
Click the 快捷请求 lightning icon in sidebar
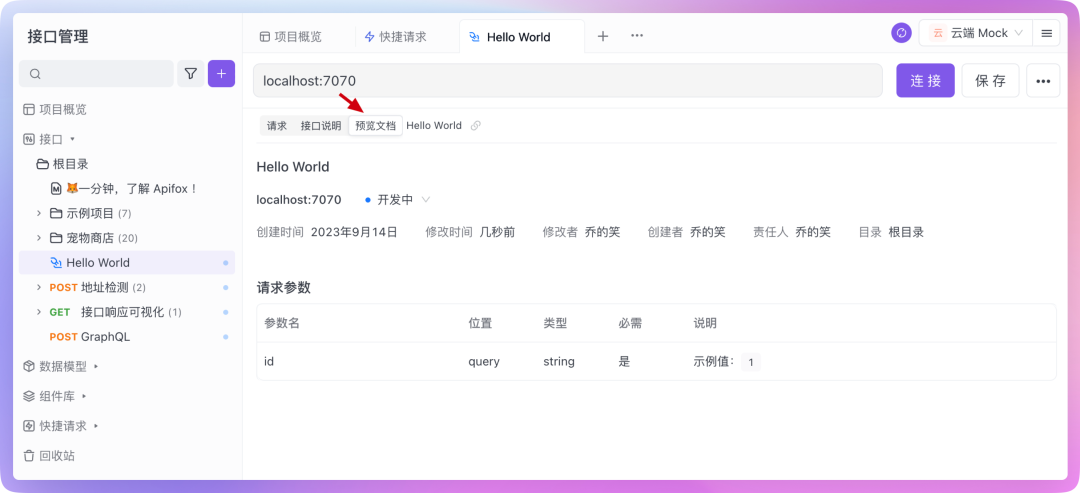pyautogui.click(x=29, y=426)
